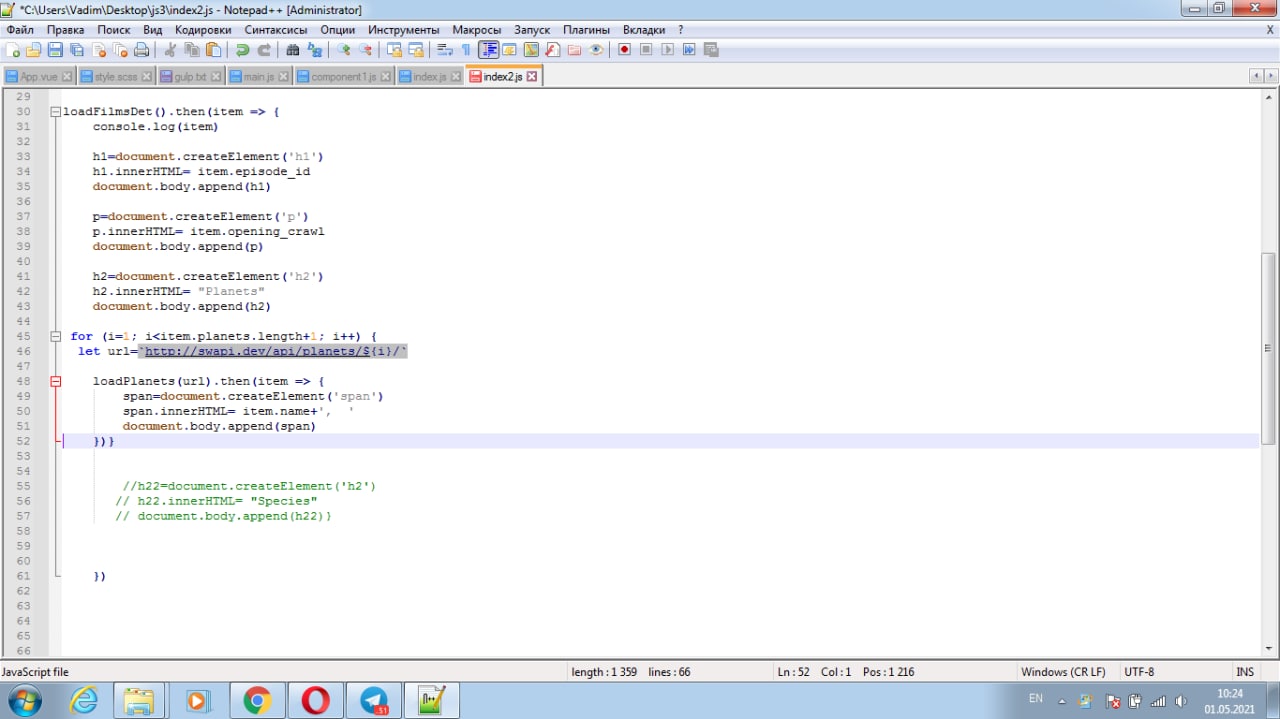This screenshot has height=719, width=1280.
Task: Click the Copy toolbar icon
Action: [x=192, y=49]
